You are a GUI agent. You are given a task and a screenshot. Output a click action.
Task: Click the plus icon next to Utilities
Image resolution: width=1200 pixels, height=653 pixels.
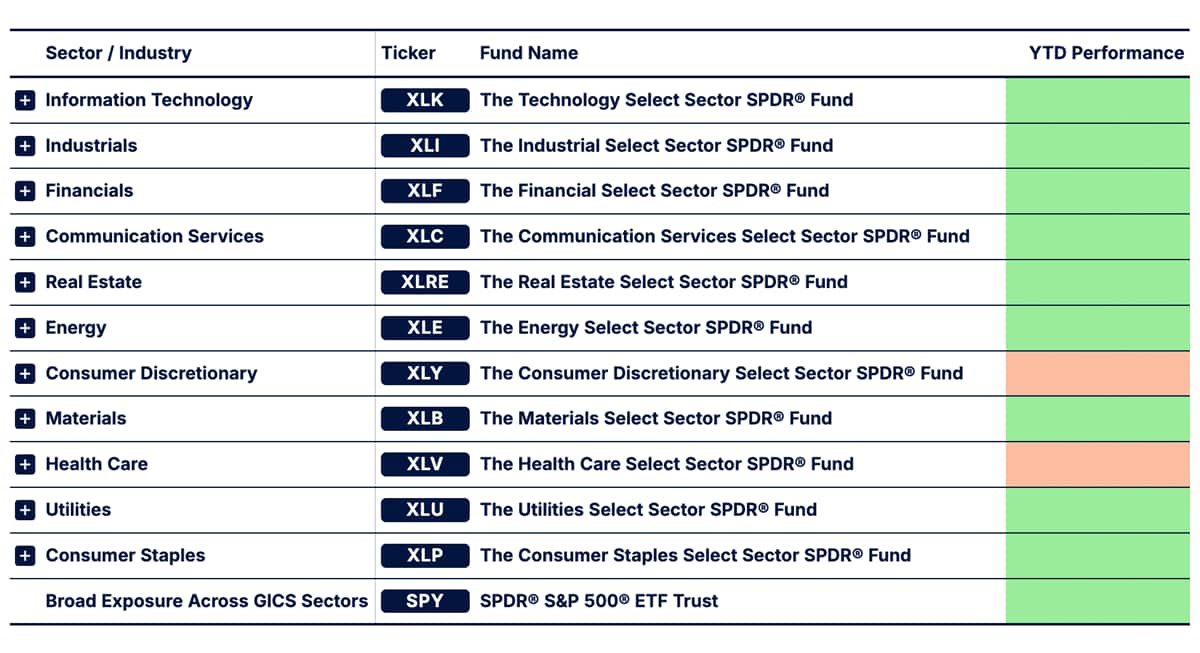(x=26, y=510)
